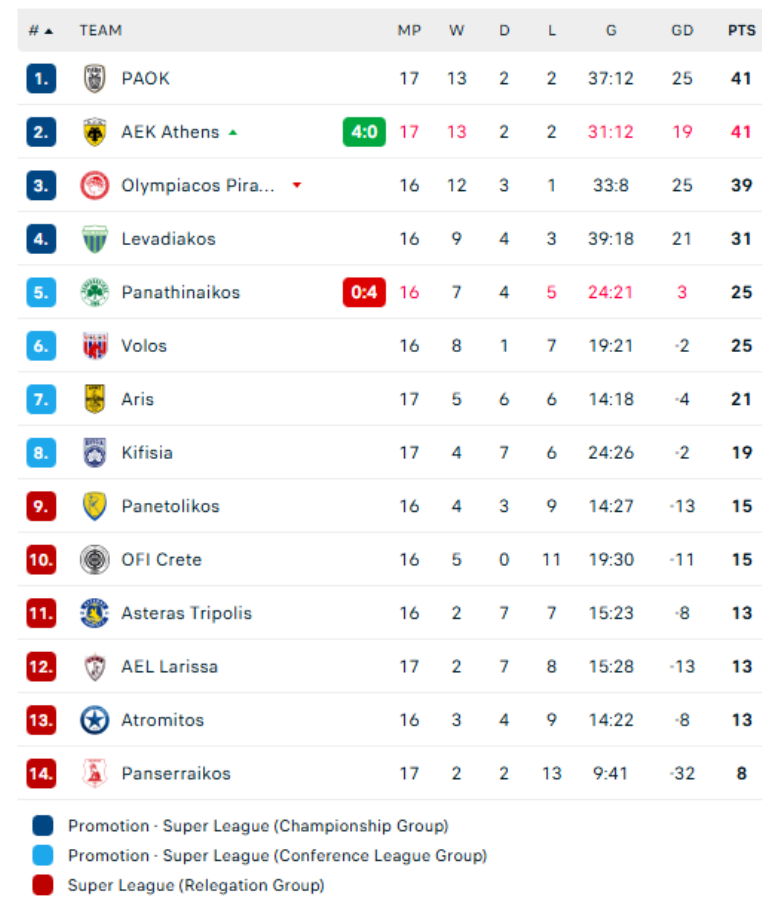The width and height of the screenshot is (762, 900).
Task: Sort standings by PTS column header
Action: pos(741,31)
